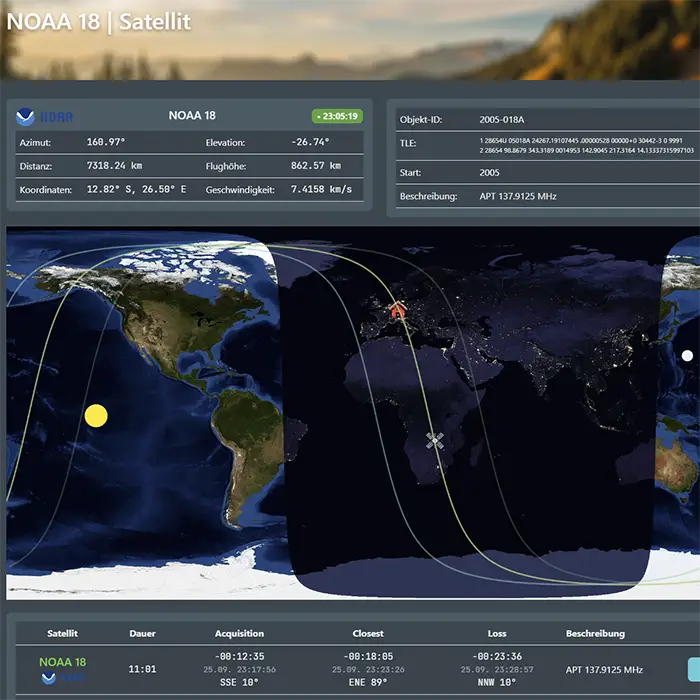The width and height of the screenshot is (700, 700).
Task: Click the yellow sun marker on map
Action: point(96,416)
